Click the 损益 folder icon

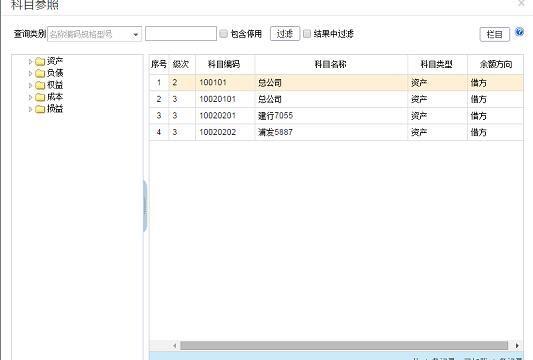(40, 109)
